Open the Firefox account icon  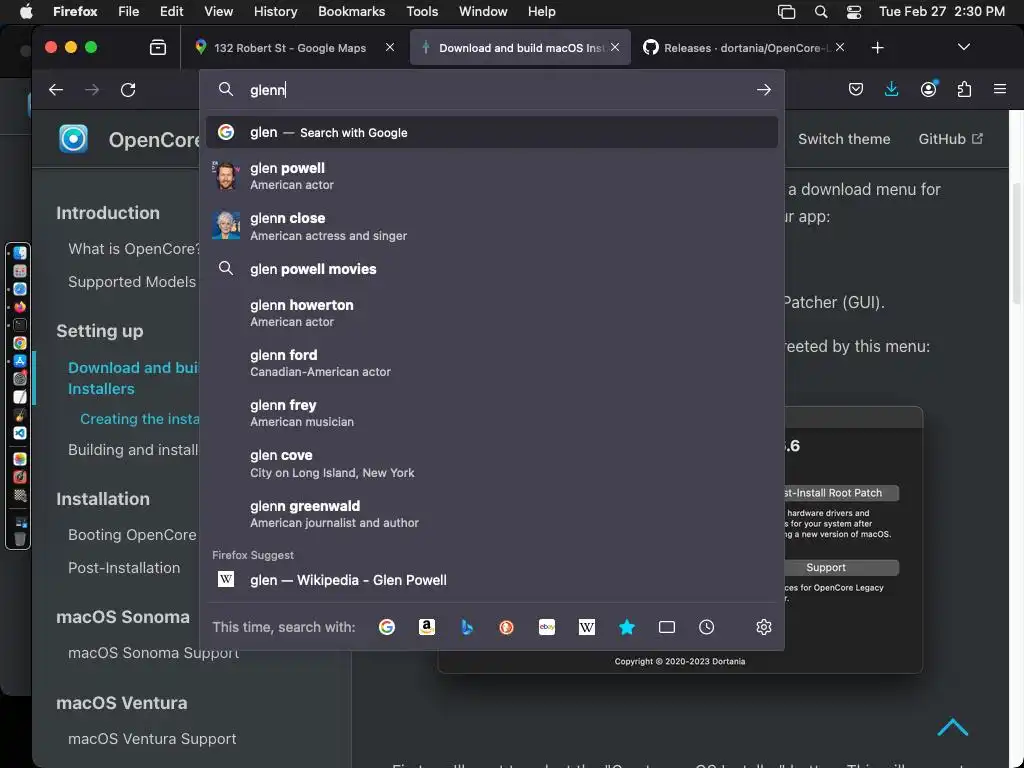coord(928,89)
